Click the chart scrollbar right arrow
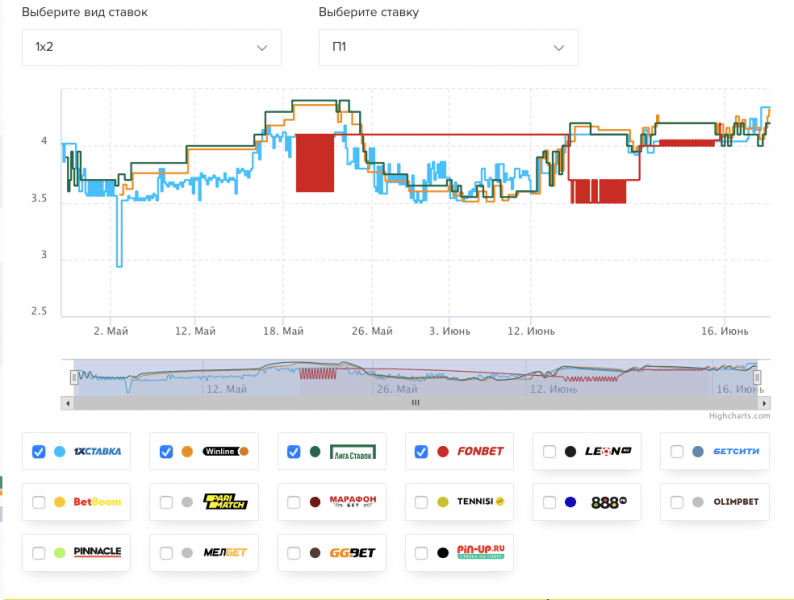Screen dimensions: 794x600 (764, 403)
